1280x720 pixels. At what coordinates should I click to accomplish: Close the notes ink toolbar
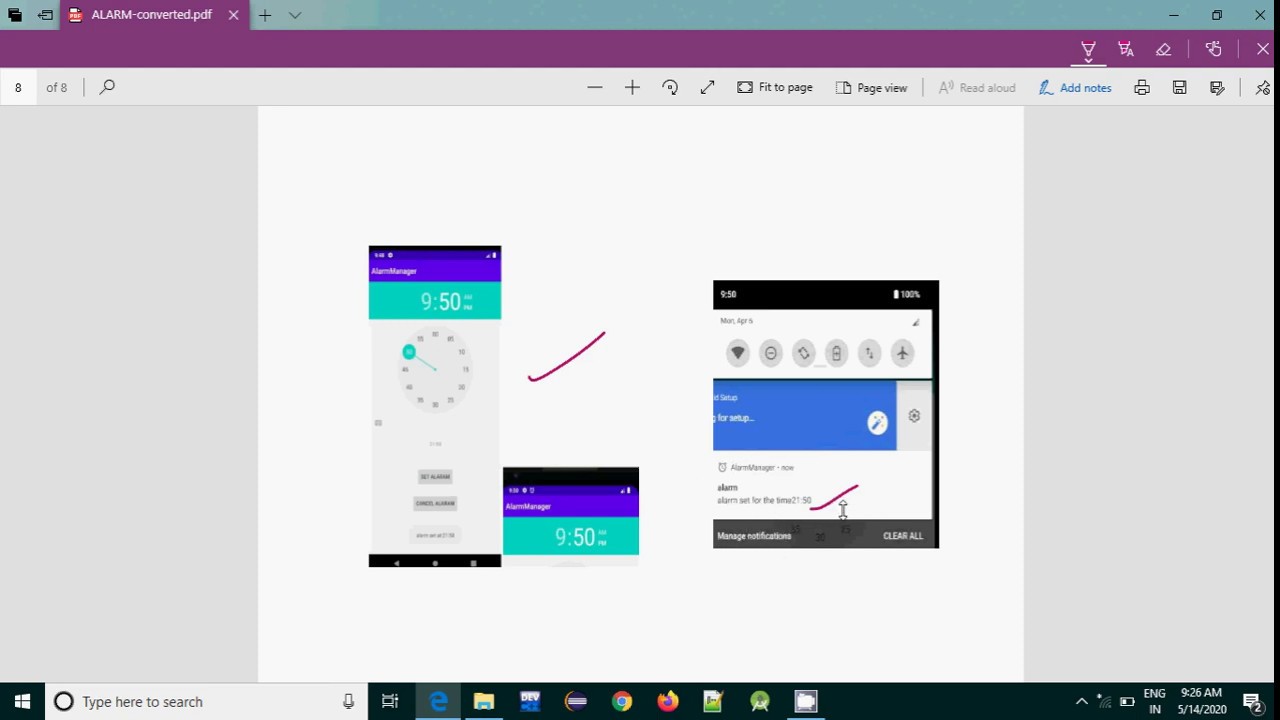(1262, 49)
